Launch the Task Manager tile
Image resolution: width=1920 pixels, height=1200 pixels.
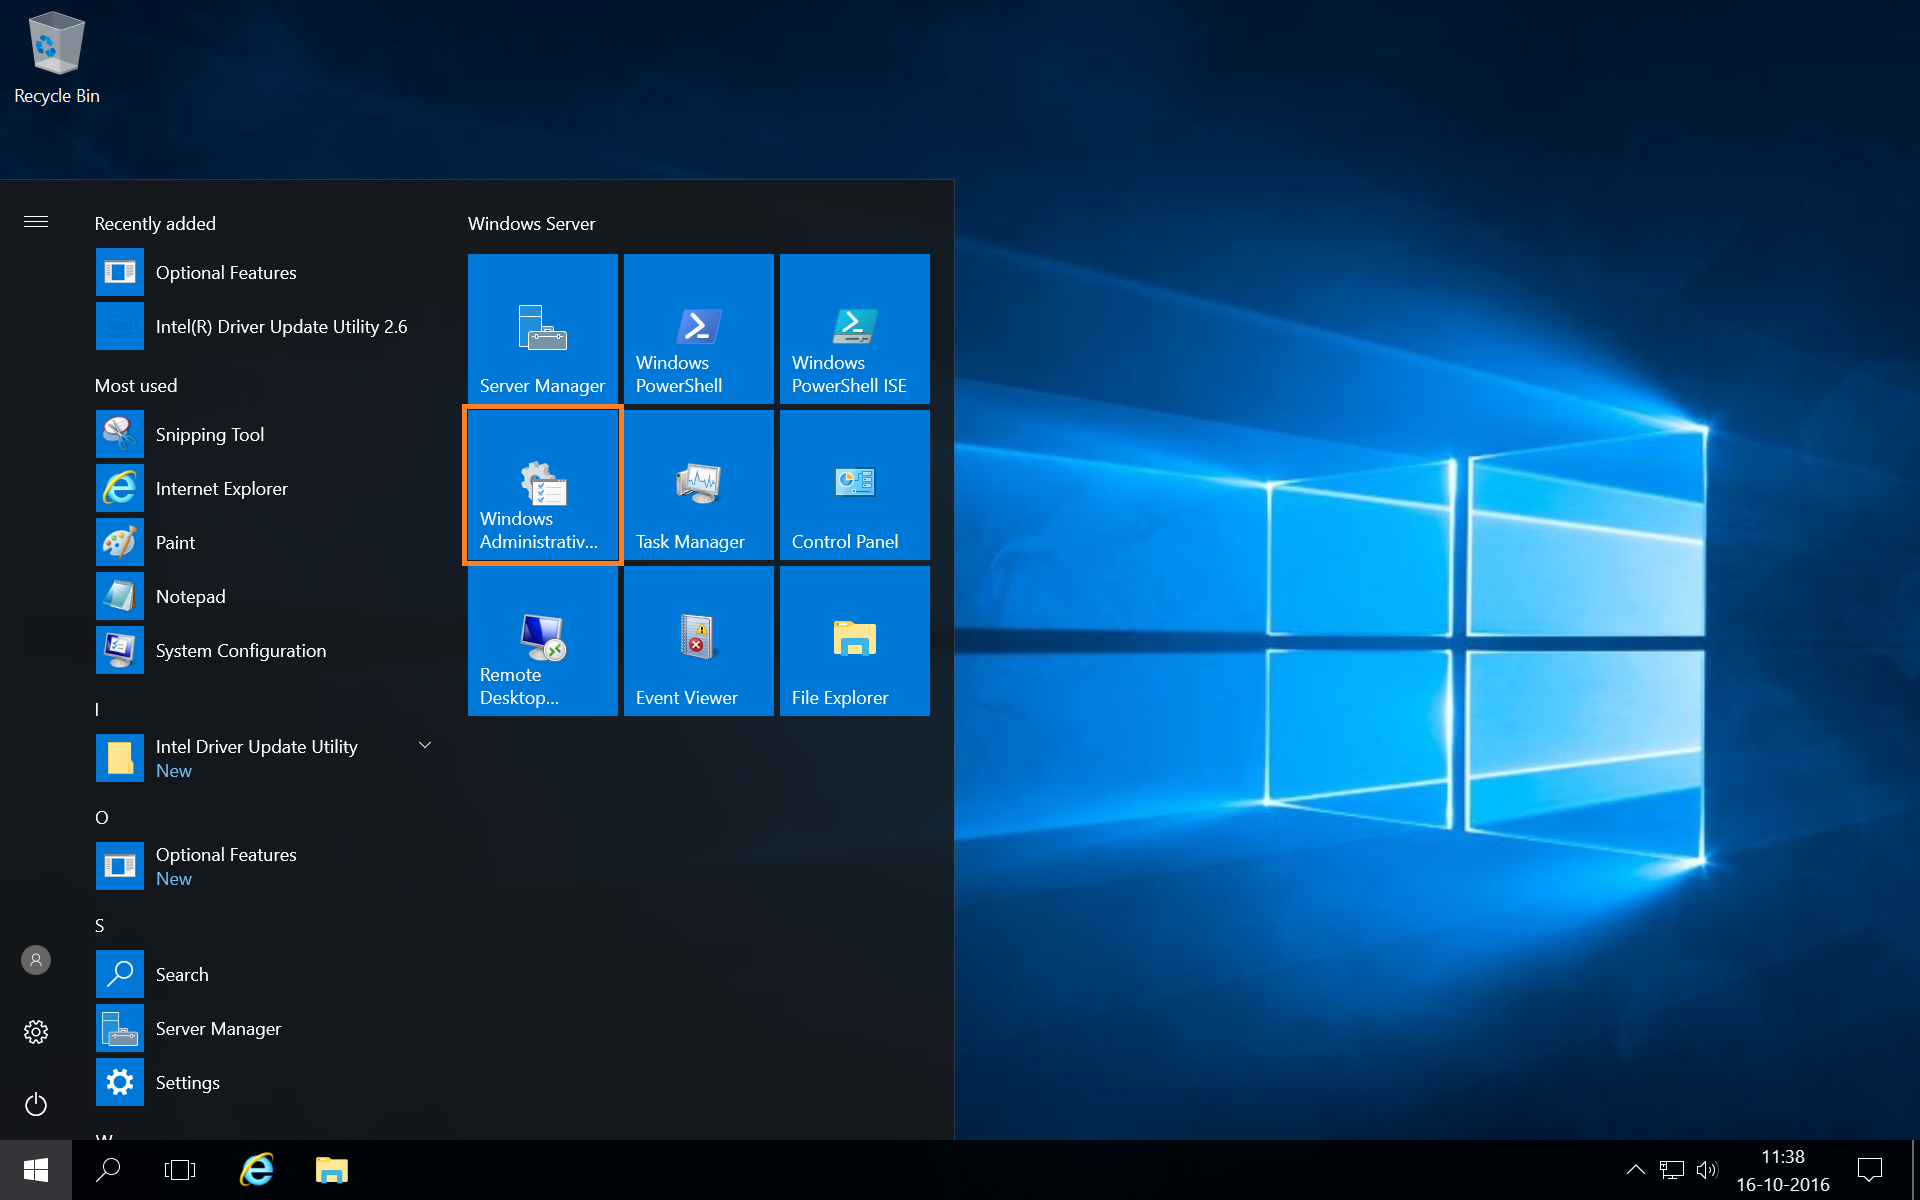[x=699, y=485]
